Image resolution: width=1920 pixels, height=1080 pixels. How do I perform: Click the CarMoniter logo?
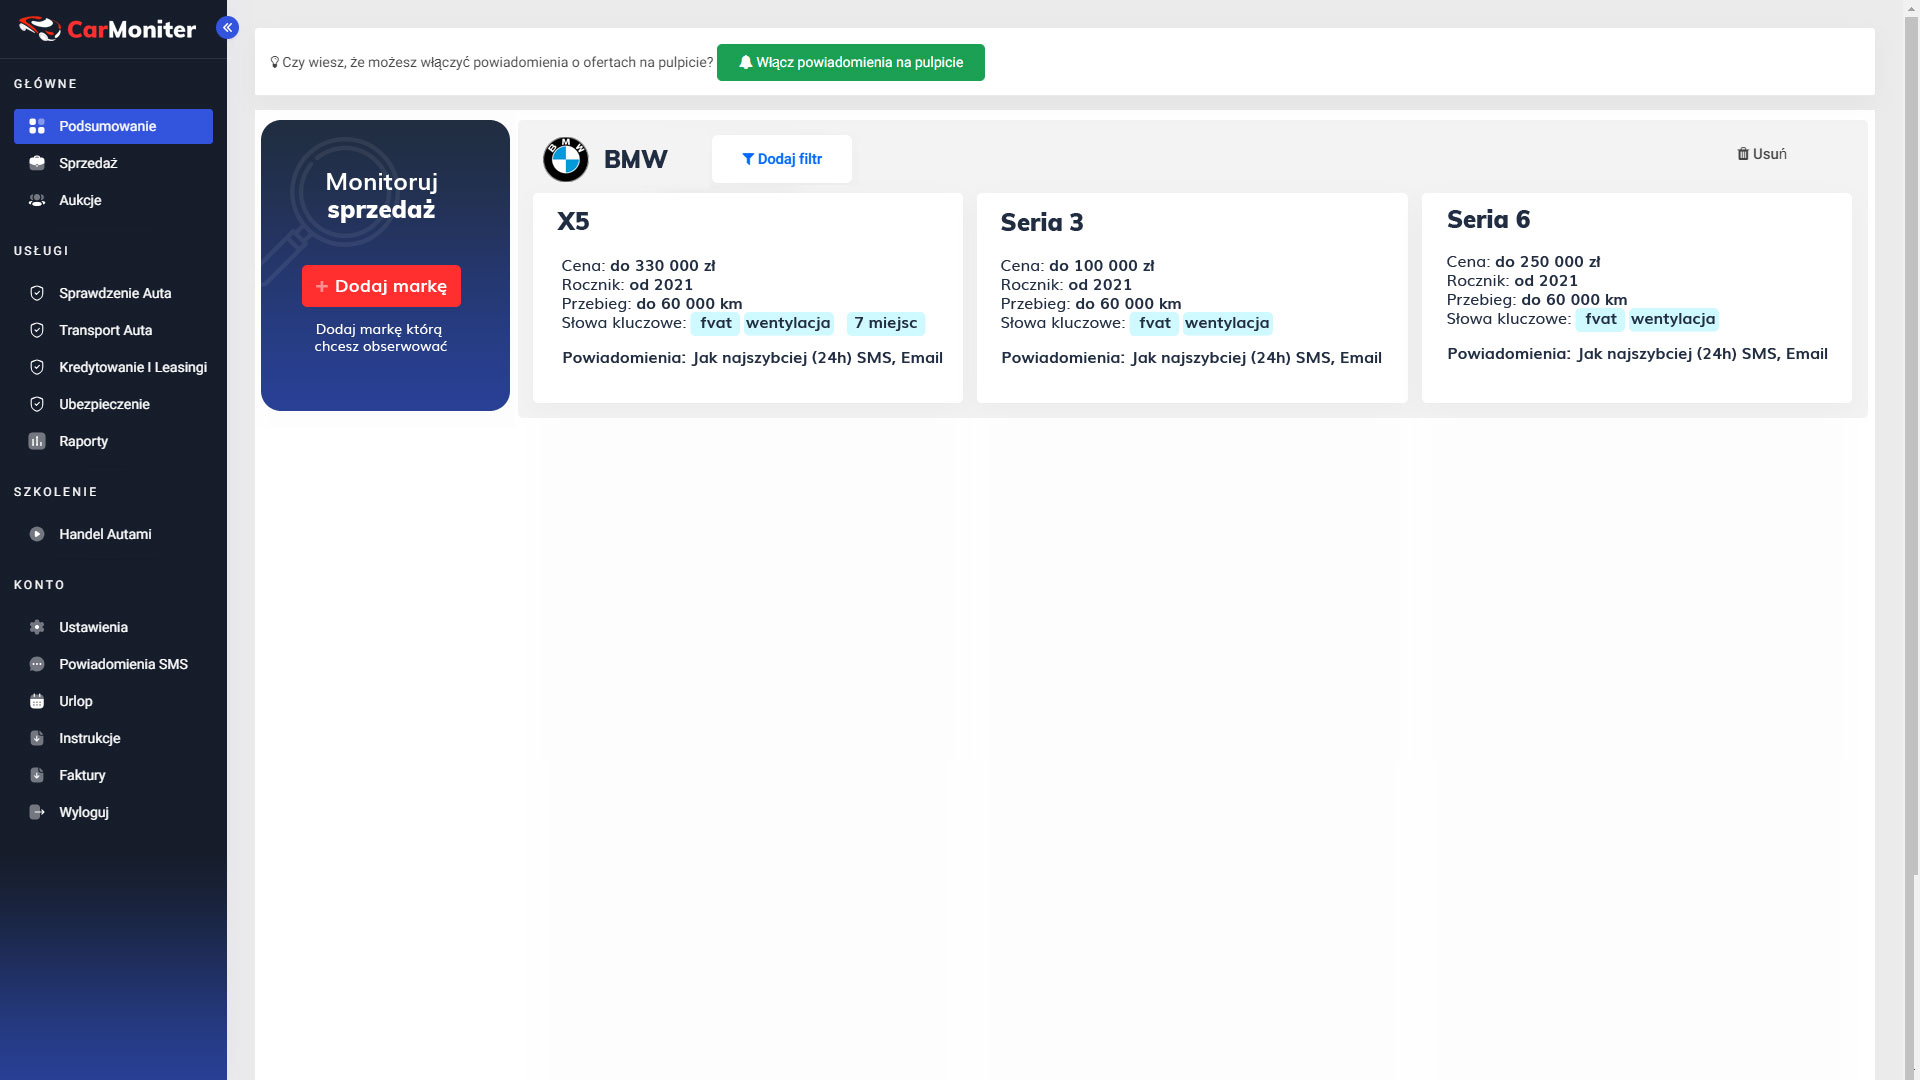(x=107, y=29)
